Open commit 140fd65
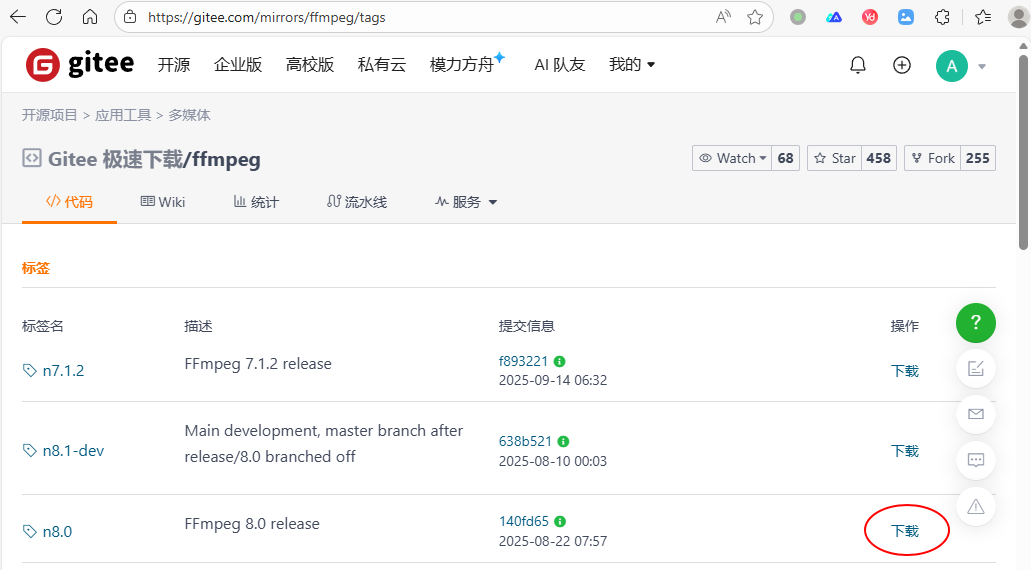This screenshot has height=570, width=1031. tap(523, 521)
